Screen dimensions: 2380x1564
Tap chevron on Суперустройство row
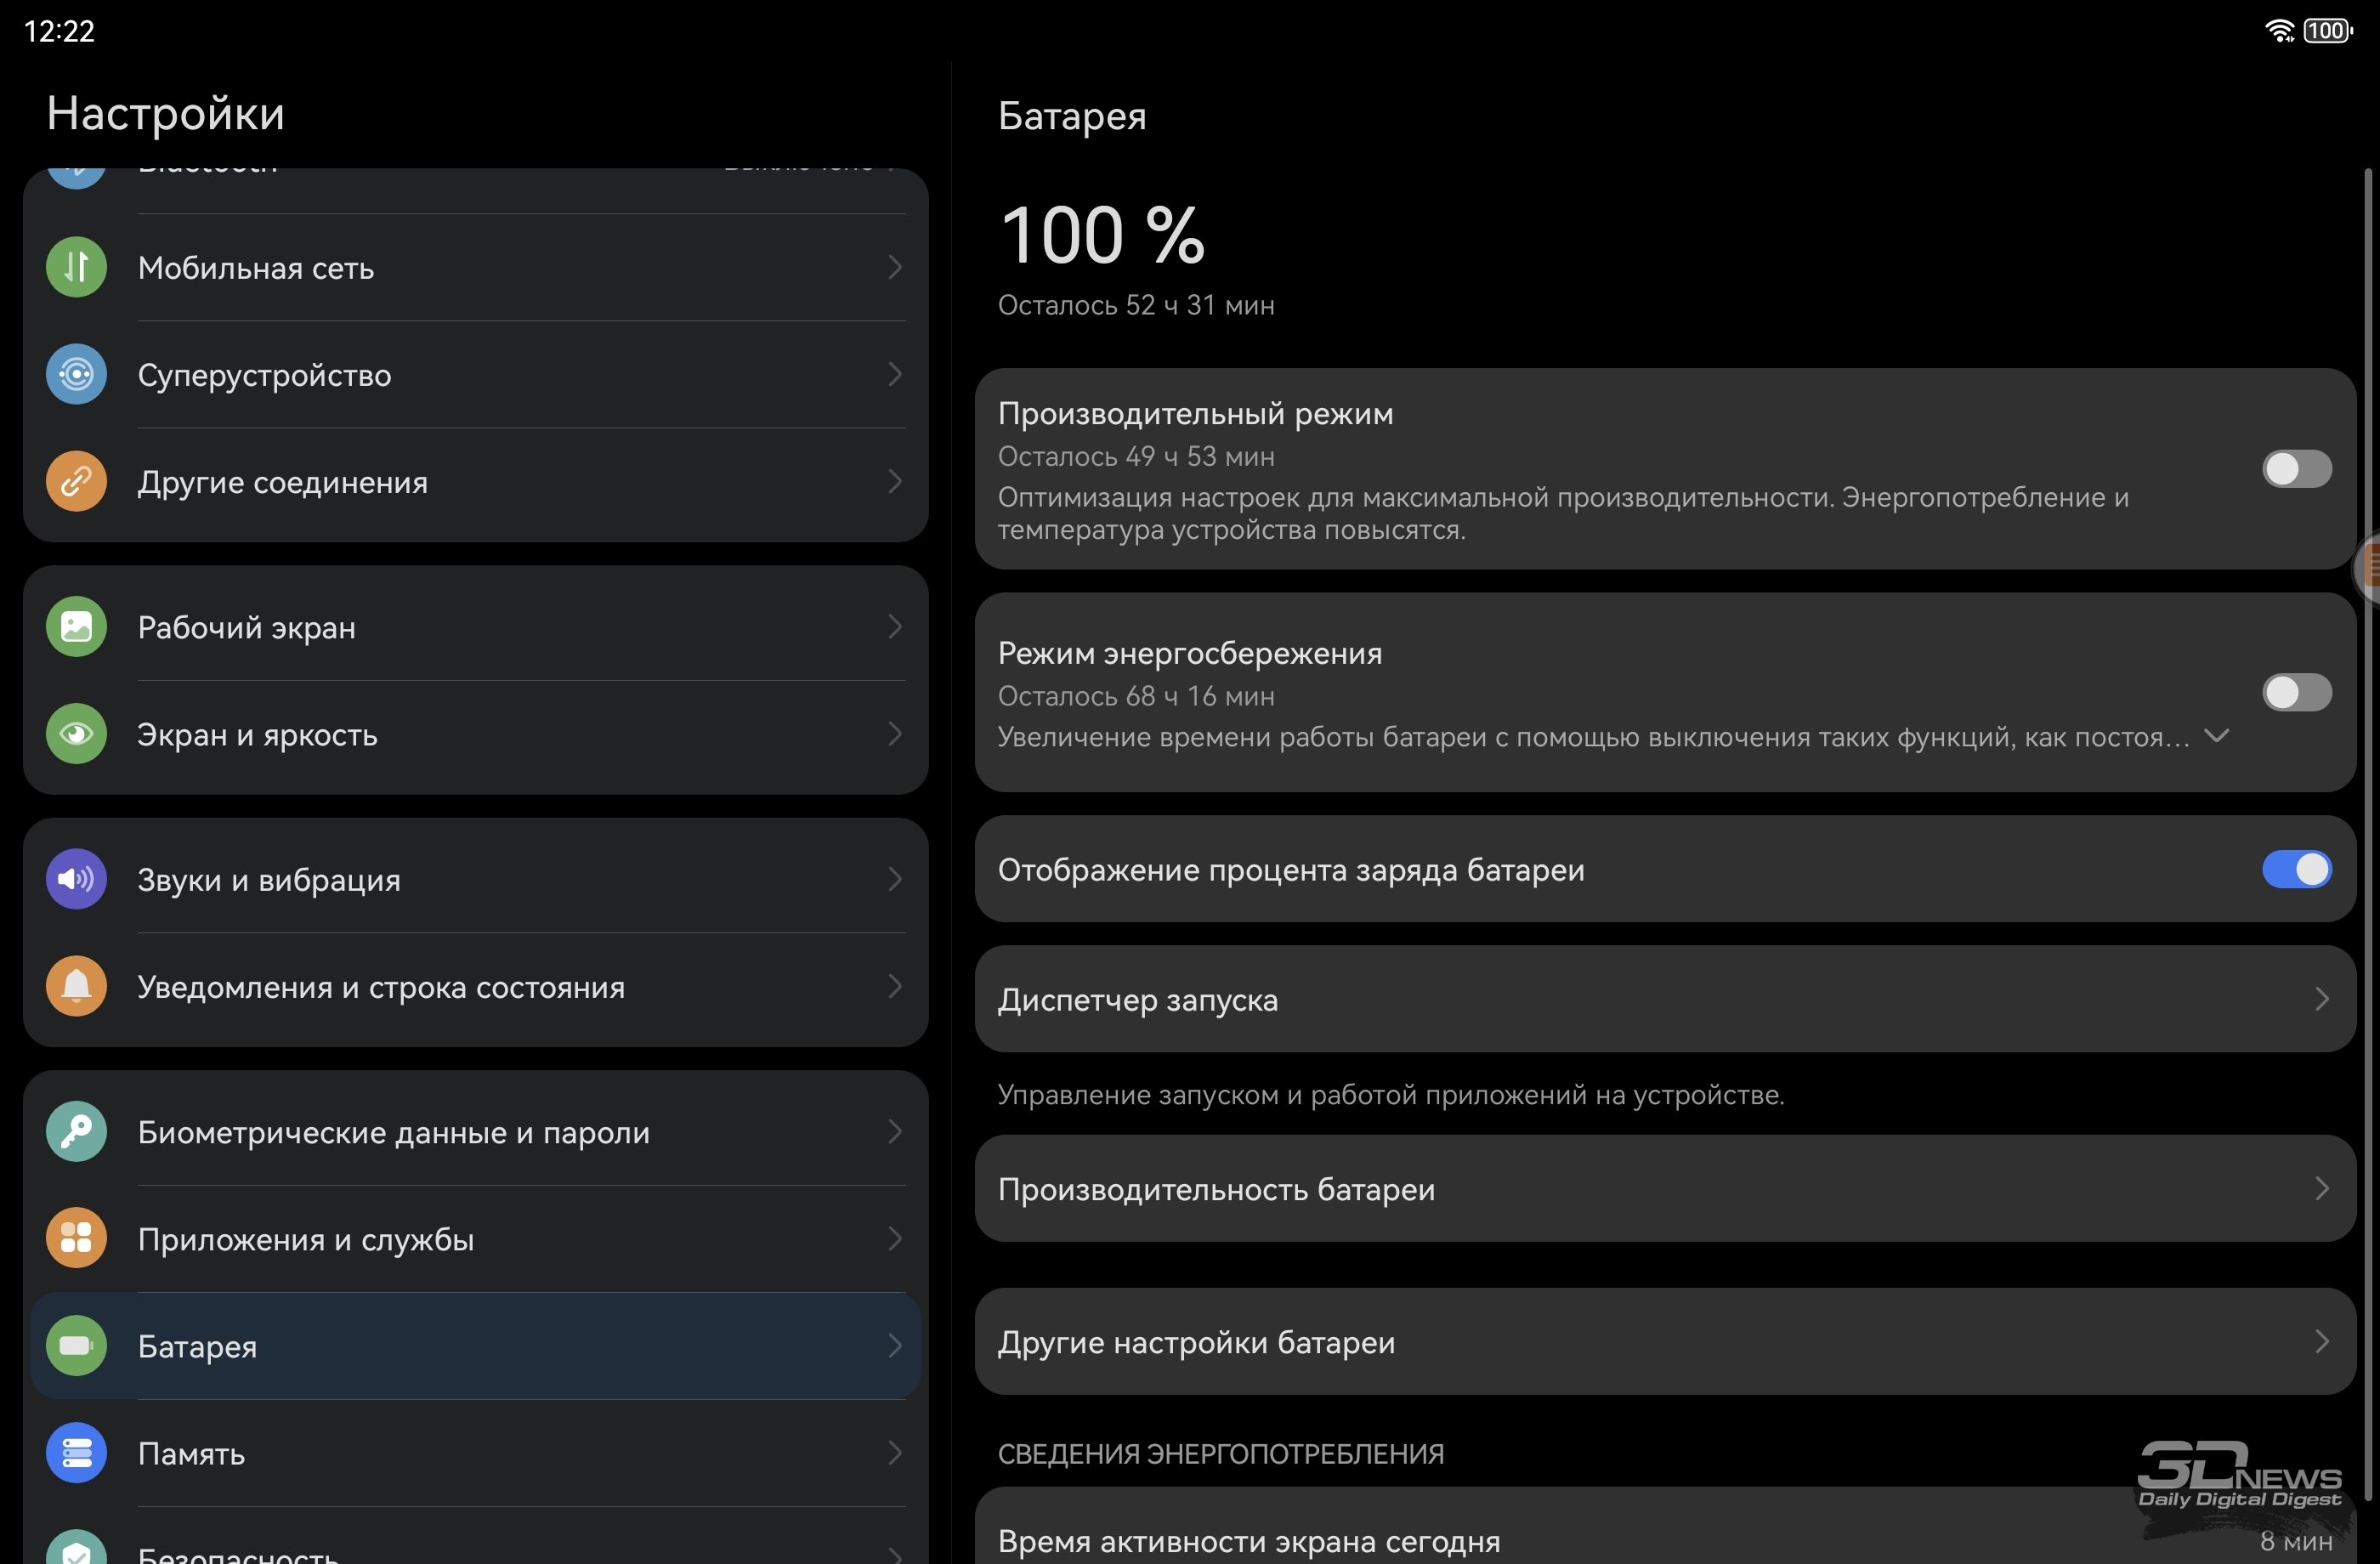point(894,374)
